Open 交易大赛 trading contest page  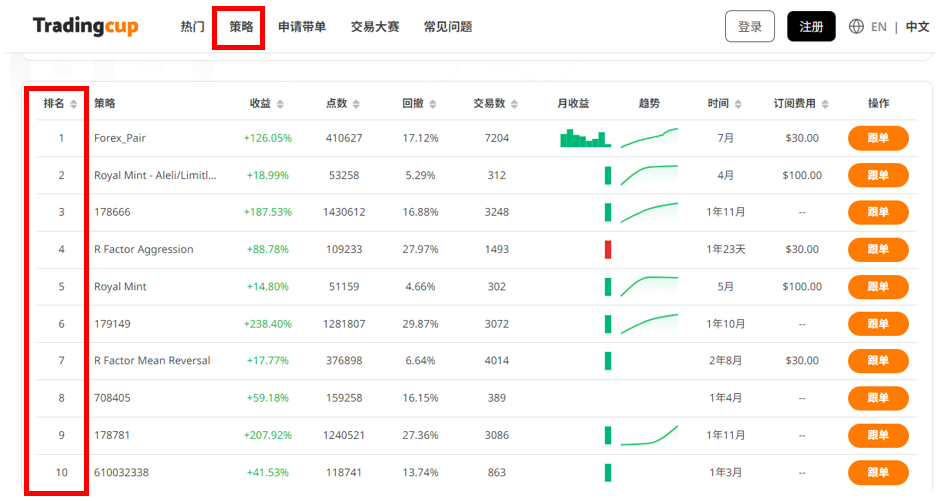[375, 27]
